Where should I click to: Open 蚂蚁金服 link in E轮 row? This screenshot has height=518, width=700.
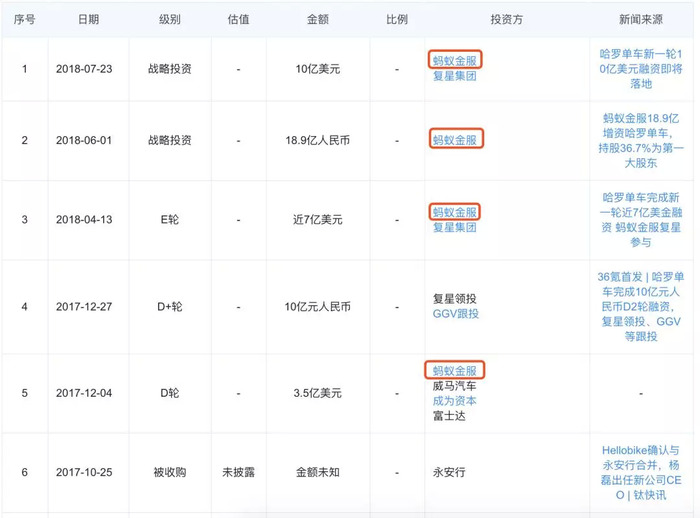click(x=454, y=212)
